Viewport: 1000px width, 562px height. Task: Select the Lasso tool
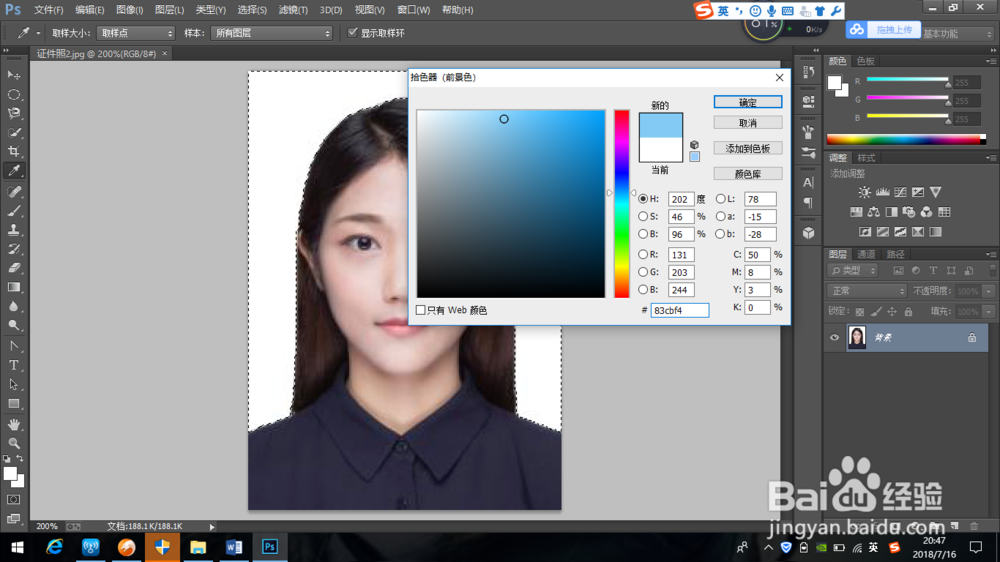click(x=13, y=114)
